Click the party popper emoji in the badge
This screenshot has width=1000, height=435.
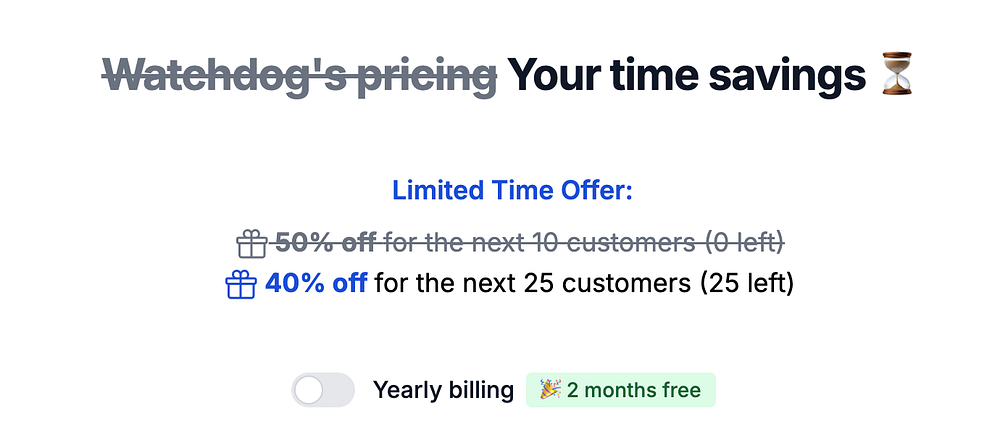(x=549, y=389)
